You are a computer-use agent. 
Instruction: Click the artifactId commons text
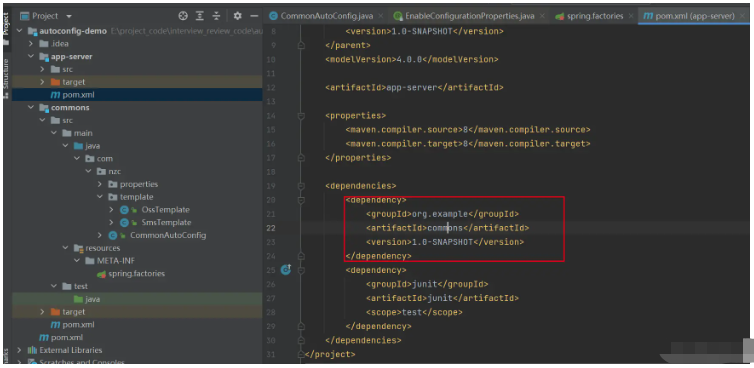click(x=445, y=228)
